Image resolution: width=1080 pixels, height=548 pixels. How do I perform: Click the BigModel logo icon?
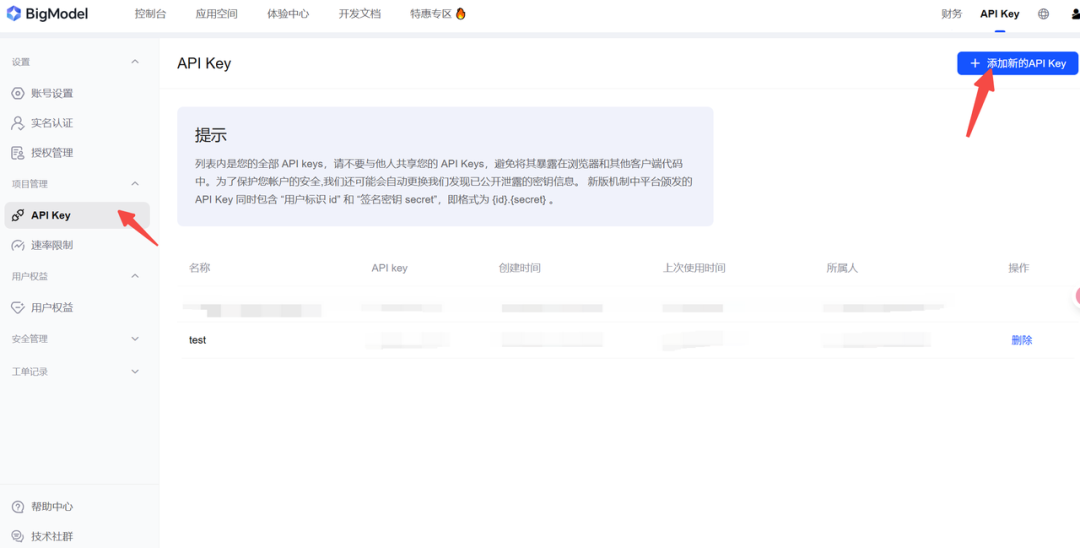point(14,14)
